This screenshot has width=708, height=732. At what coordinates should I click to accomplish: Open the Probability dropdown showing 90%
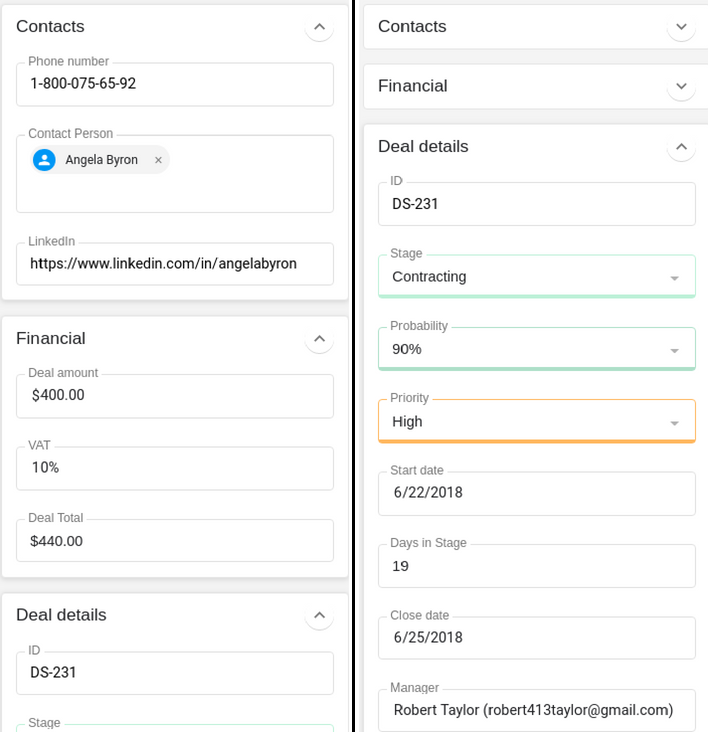tap(537, 349)
